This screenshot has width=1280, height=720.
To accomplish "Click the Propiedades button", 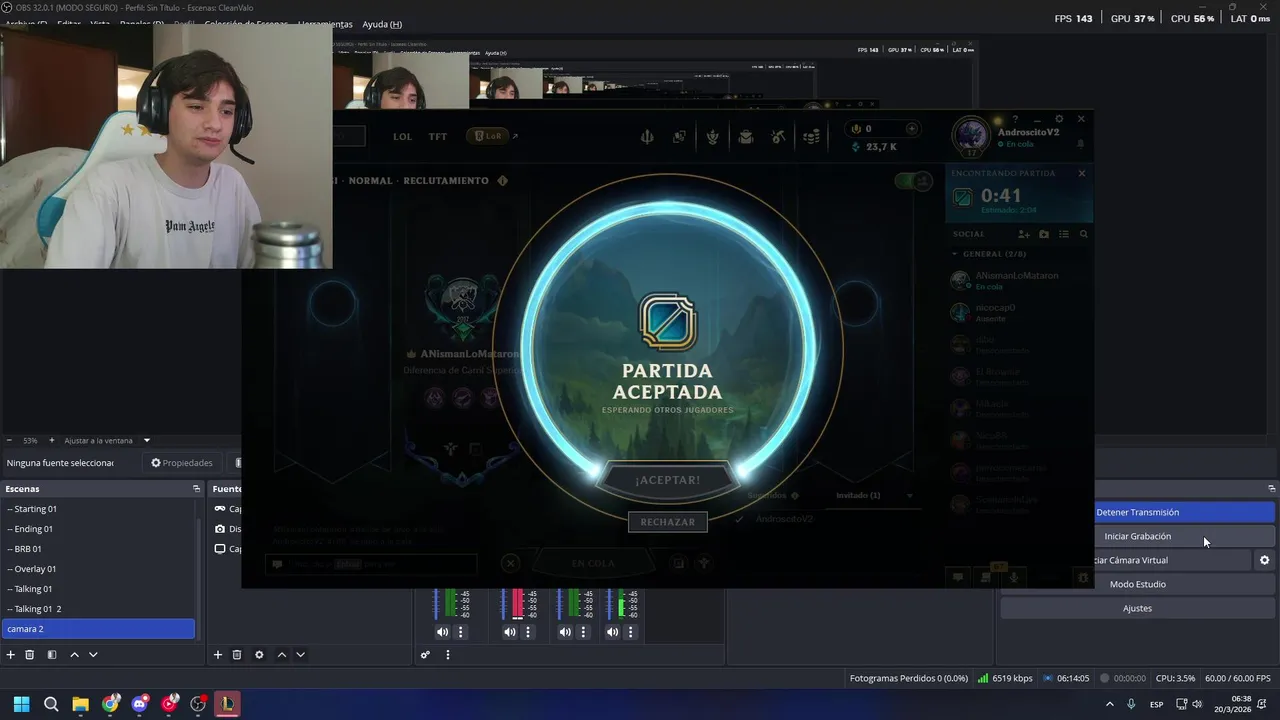I will [x=182, y=463].
